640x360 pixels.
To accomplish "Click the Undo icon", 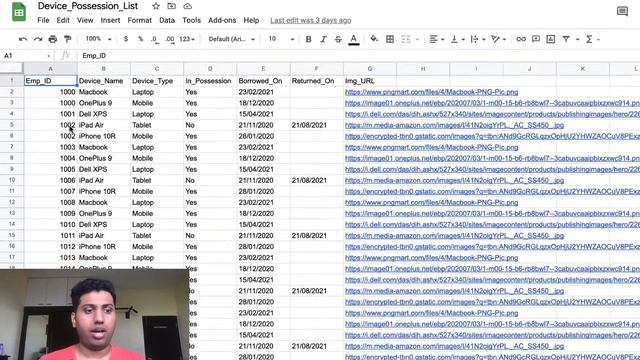I will [x=23, y=39].
